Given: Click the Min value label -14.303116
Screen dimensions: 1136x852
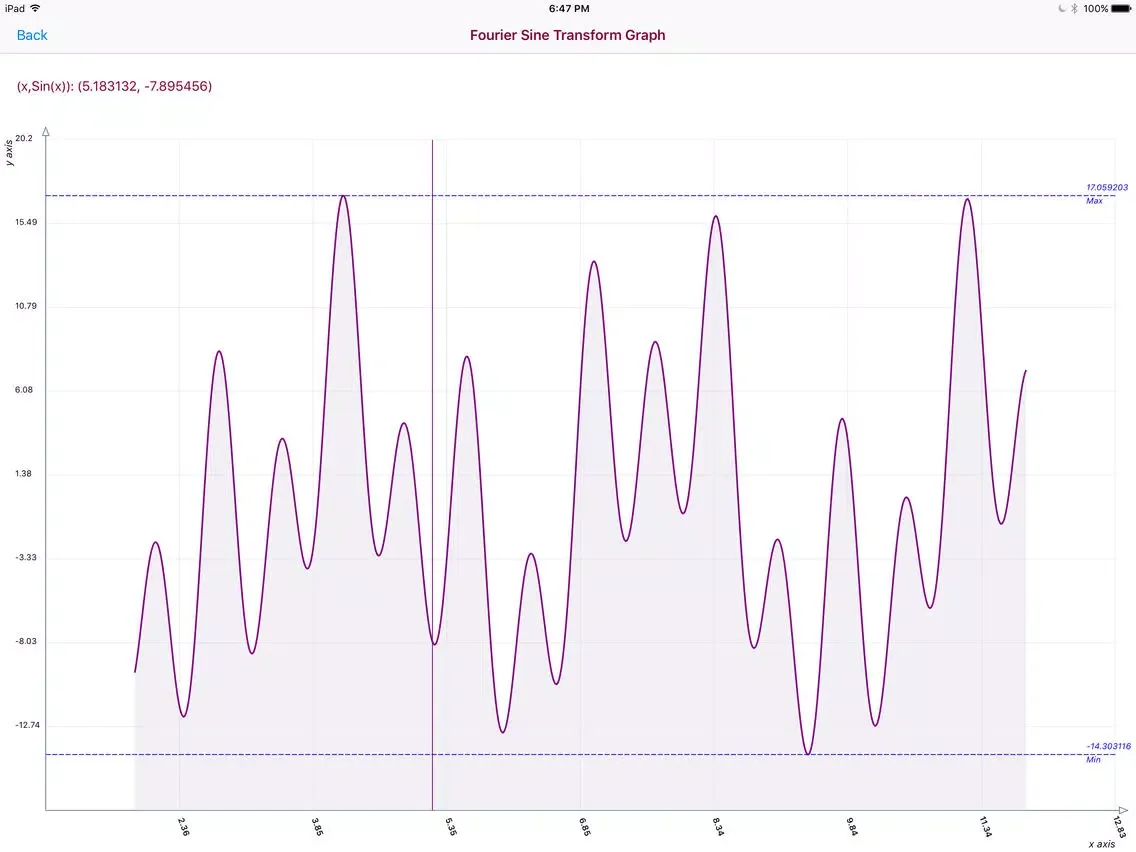Looking at the screenshot, I should point(1108,746).
